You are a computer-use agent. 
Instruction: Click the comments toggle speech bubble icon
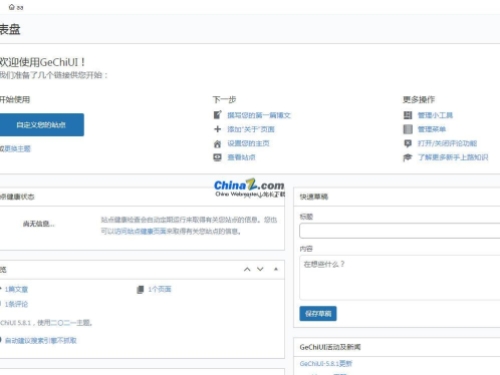click(x=408, y=143)
